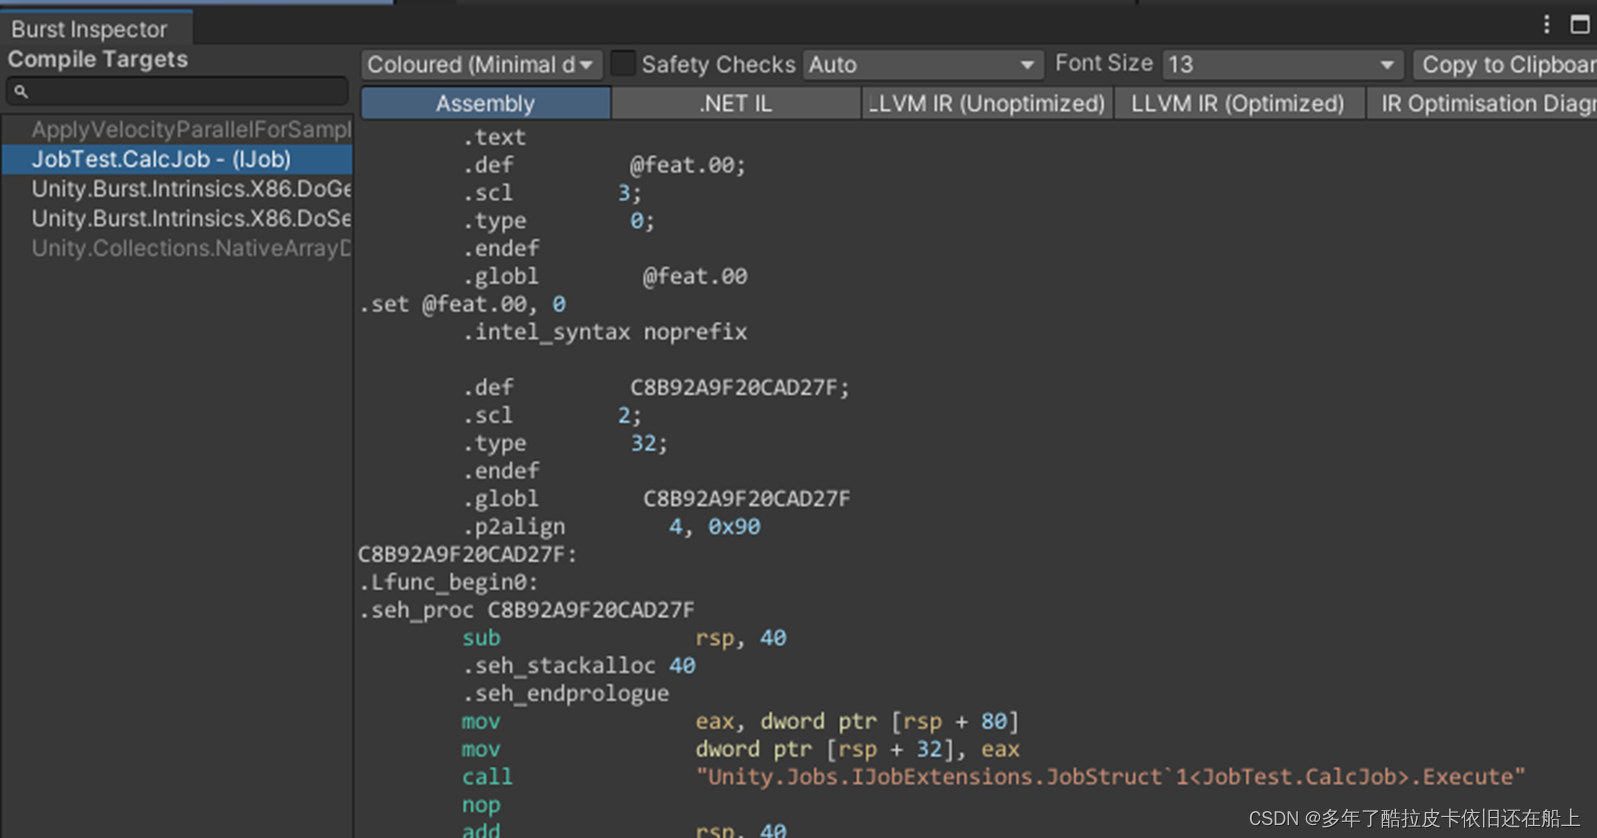
Task: Focus the Compile Targets search field
Action: [x=177, y=91]
